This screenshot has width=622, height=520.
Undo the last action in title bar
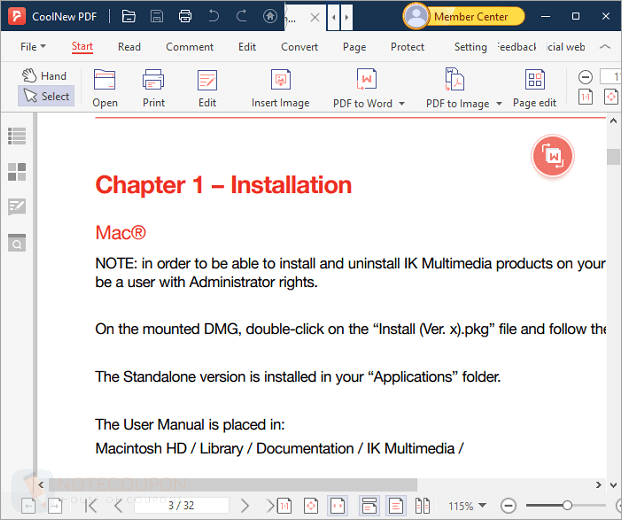coord(213,16)
